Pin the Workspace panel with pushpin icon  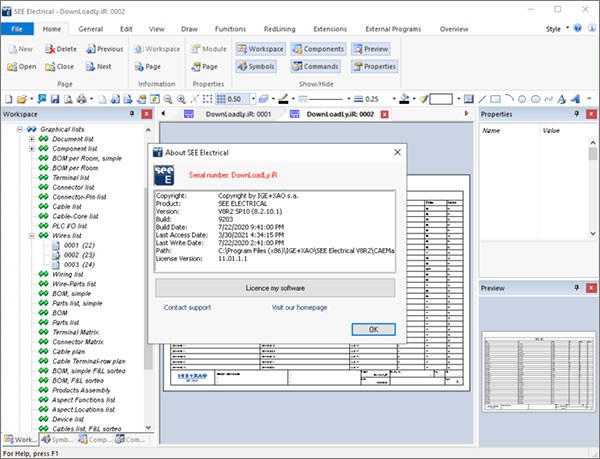133,115
